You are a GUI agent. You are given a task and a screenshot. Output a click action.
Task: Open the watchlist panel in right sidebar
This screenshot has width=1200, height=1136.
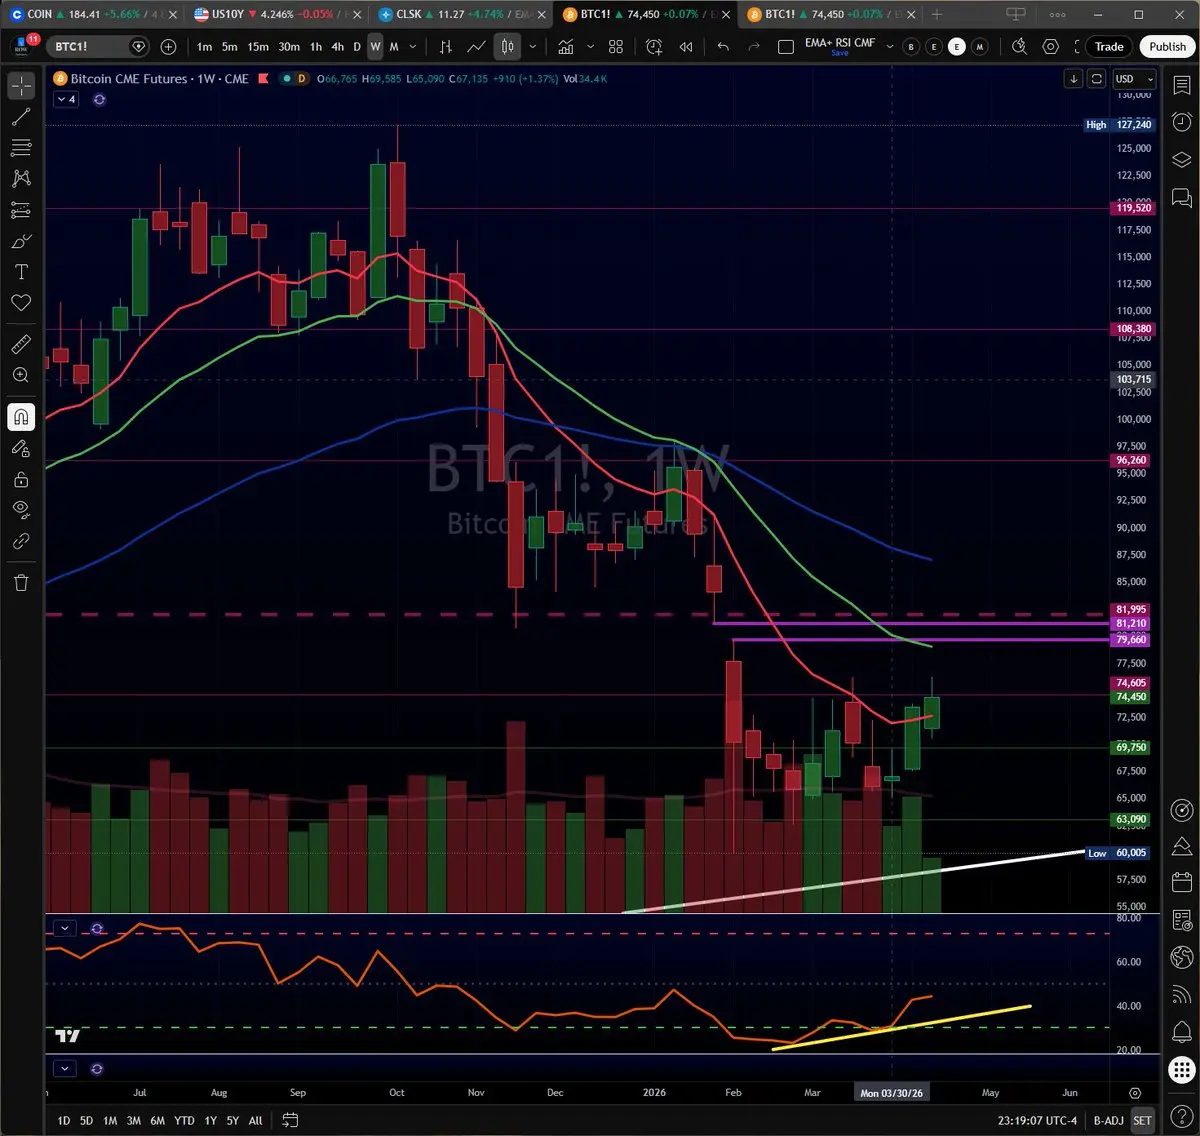point(1181,86)
